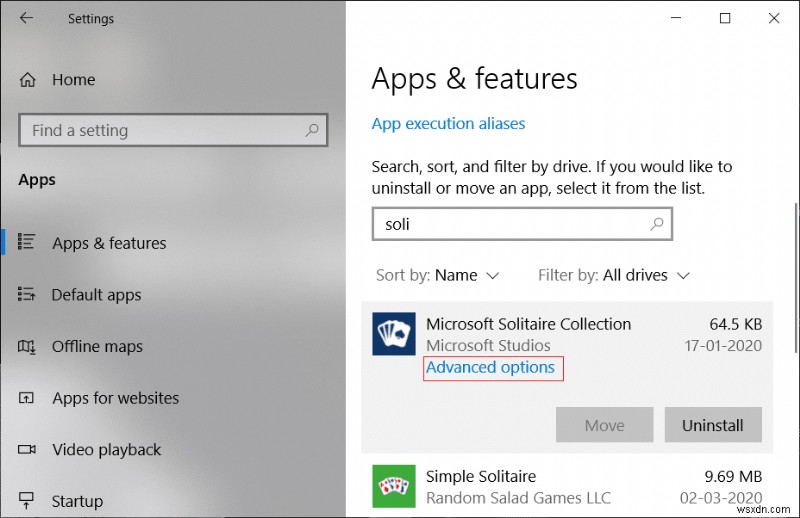Click the Apps & features list icon
Screen dimensions: 800x518
click(26, 242)
